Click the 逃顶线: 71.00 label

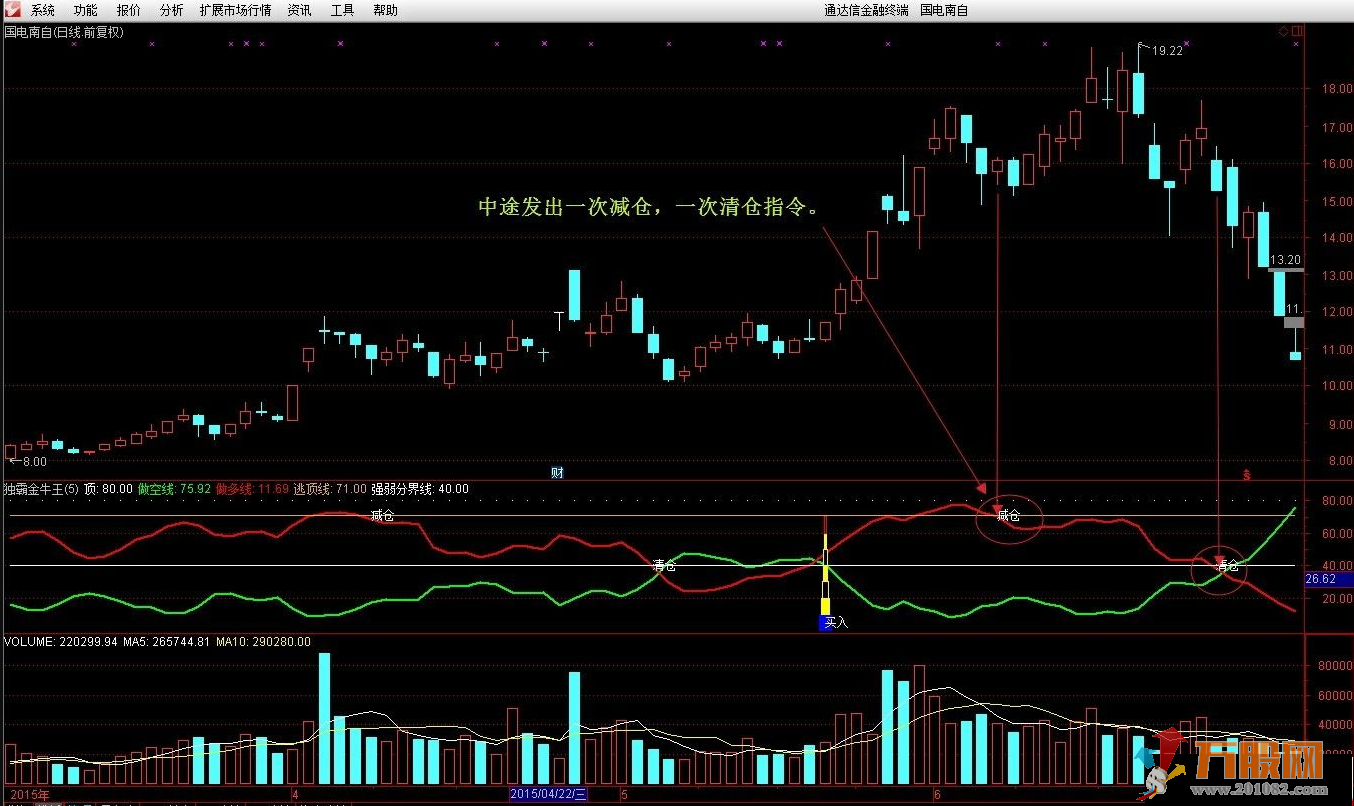(330, 490)
